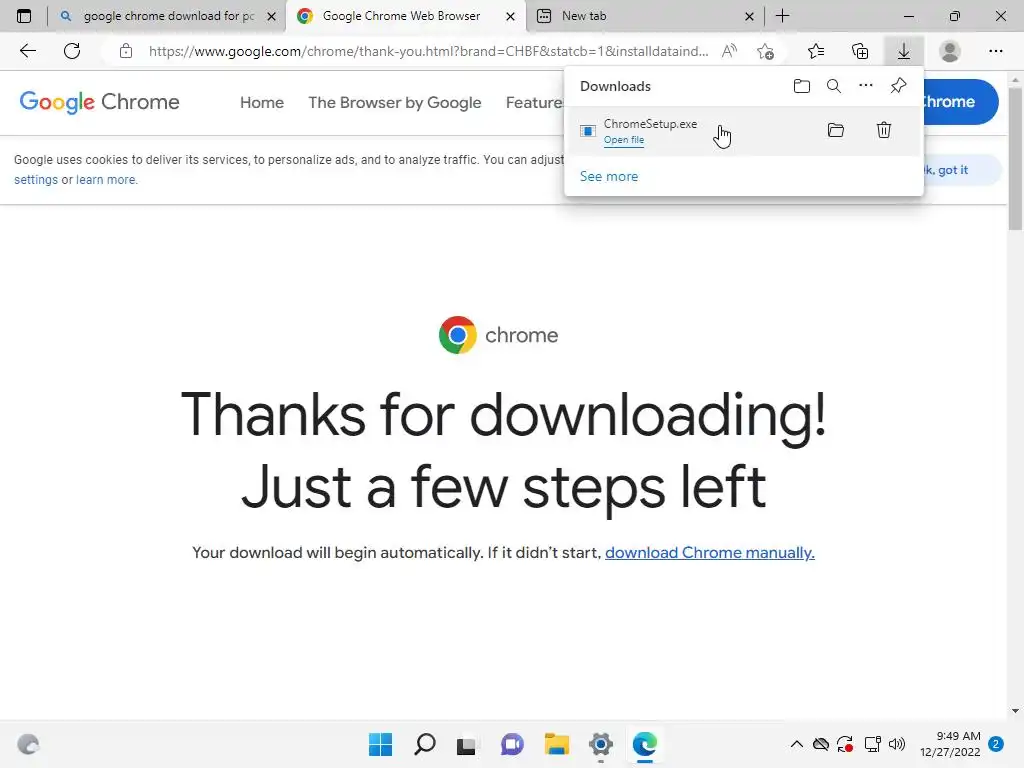Screen dimensions: 1024x768
Task: Open Windows taskbar Search
Action: click(x=424, y=744)
